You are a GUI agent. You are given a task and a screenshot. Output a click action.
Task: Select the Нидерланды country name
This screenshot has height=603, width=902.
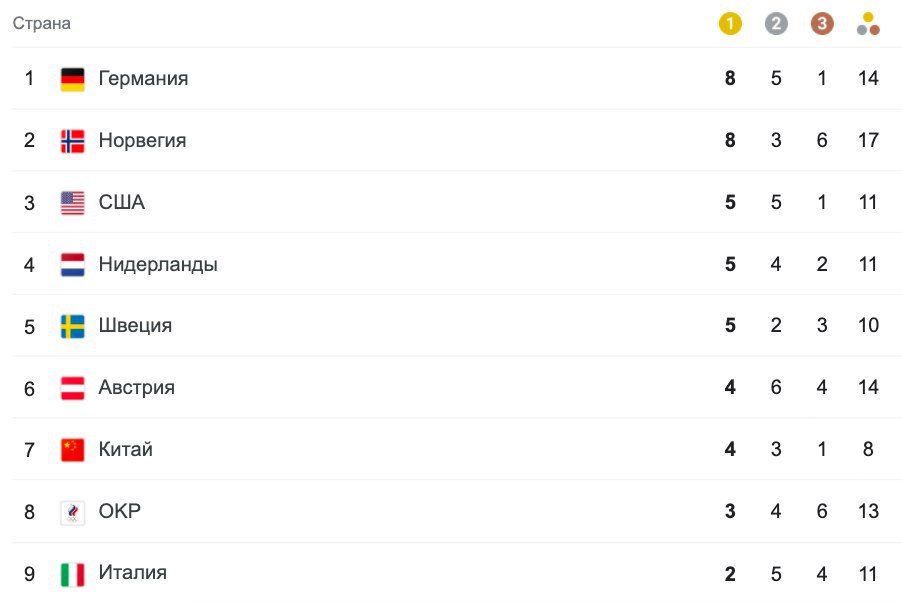[x=158, y=264]
